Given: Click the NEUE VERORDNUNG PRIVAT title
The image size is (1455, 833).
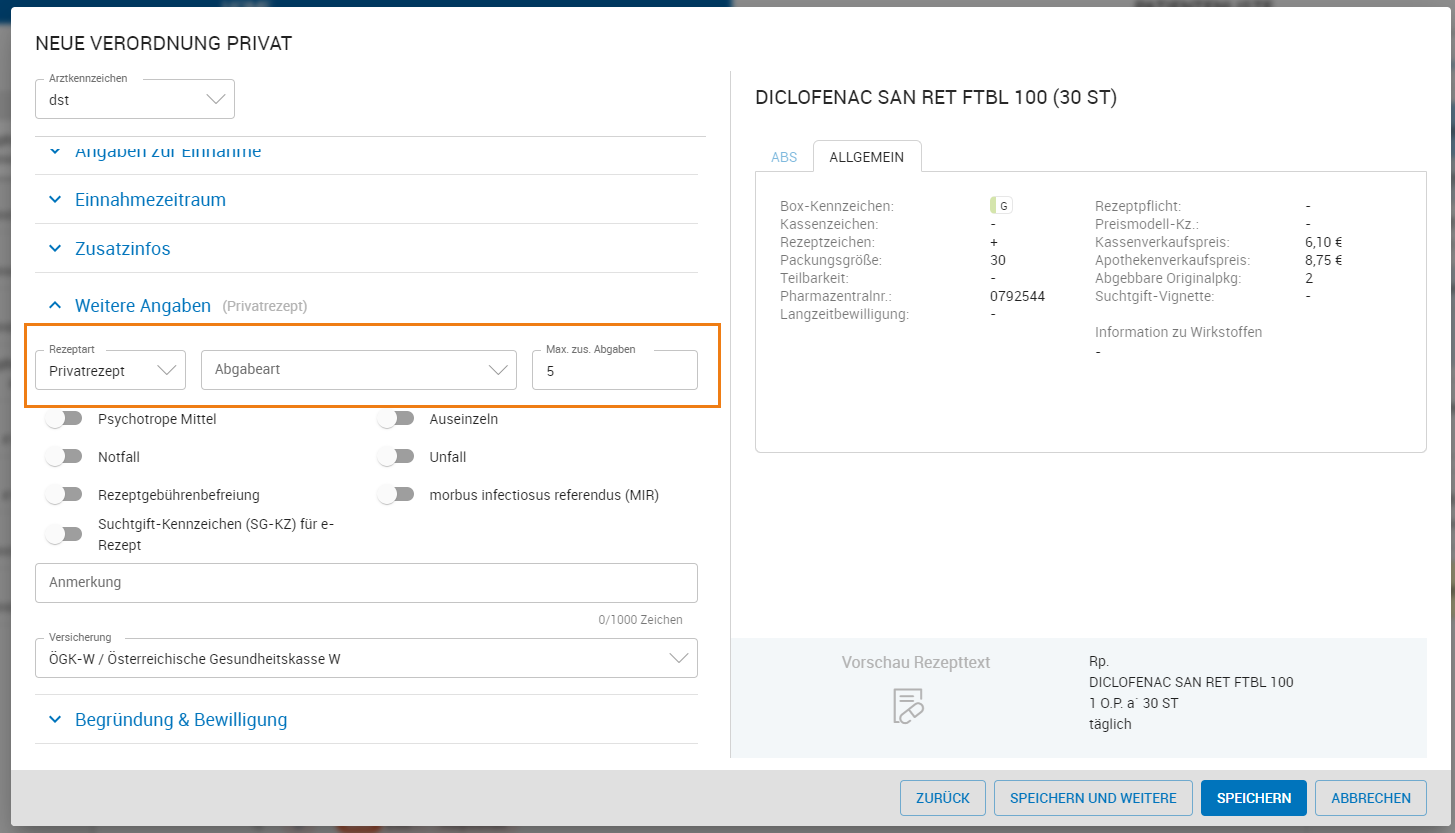Looking at the screenshot, I should click(x=164, y=43).
